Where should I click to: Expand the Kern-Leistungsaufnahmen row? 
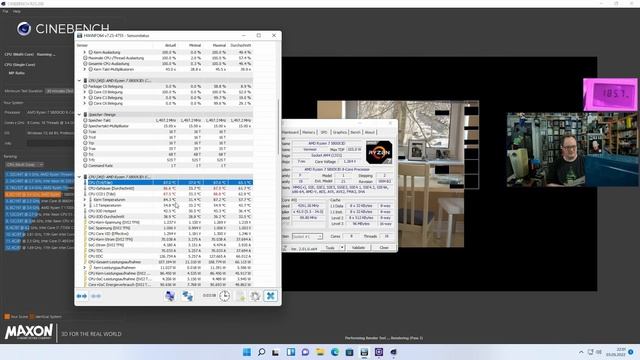coord(84,268)
